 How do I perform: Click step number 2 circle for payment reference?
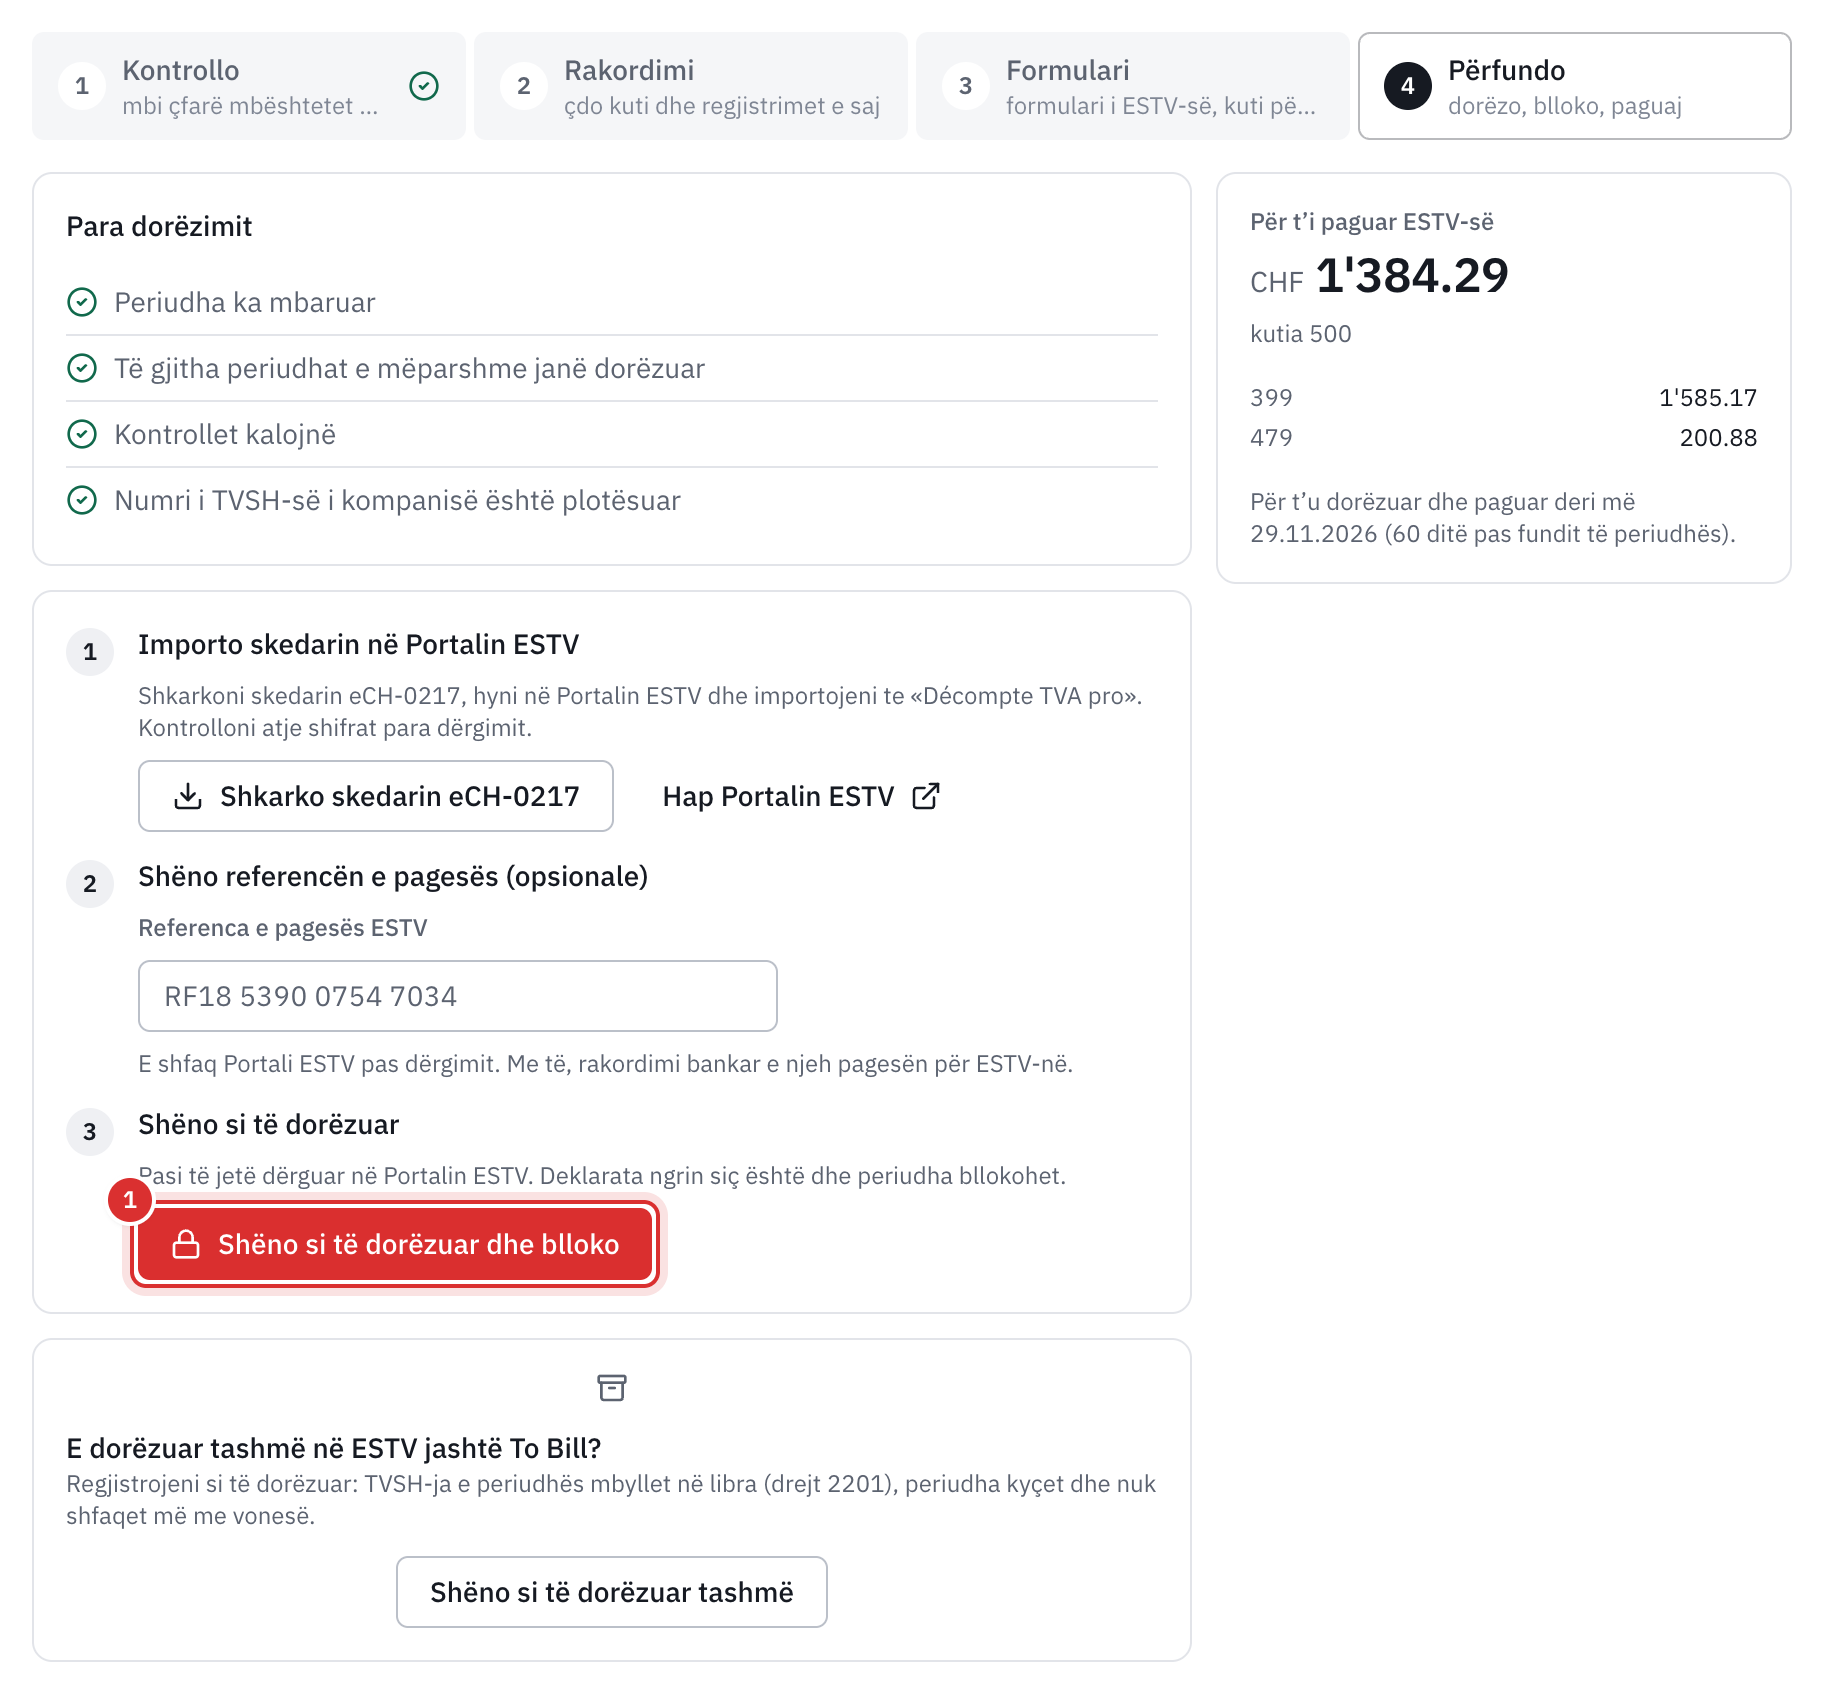click(90, 884)
